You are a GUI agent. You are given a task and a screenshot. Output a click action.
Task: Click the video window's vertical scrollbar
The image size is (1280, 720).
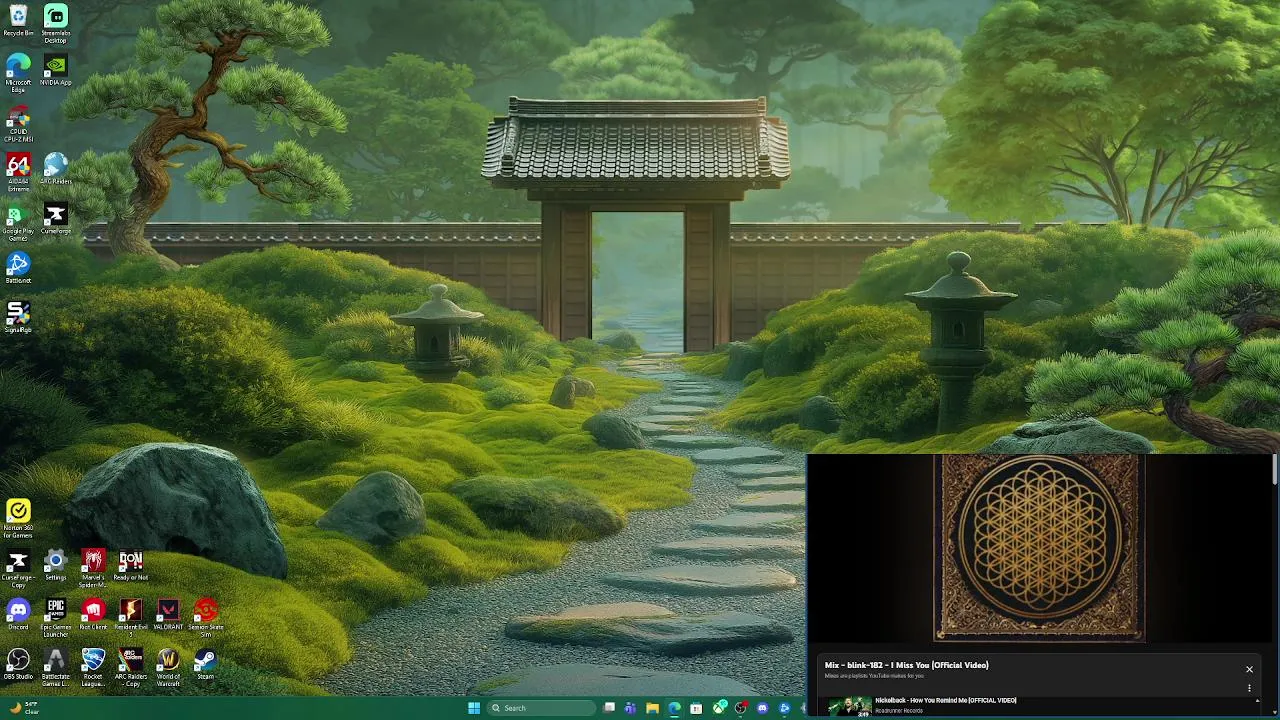click(1274, 470)
